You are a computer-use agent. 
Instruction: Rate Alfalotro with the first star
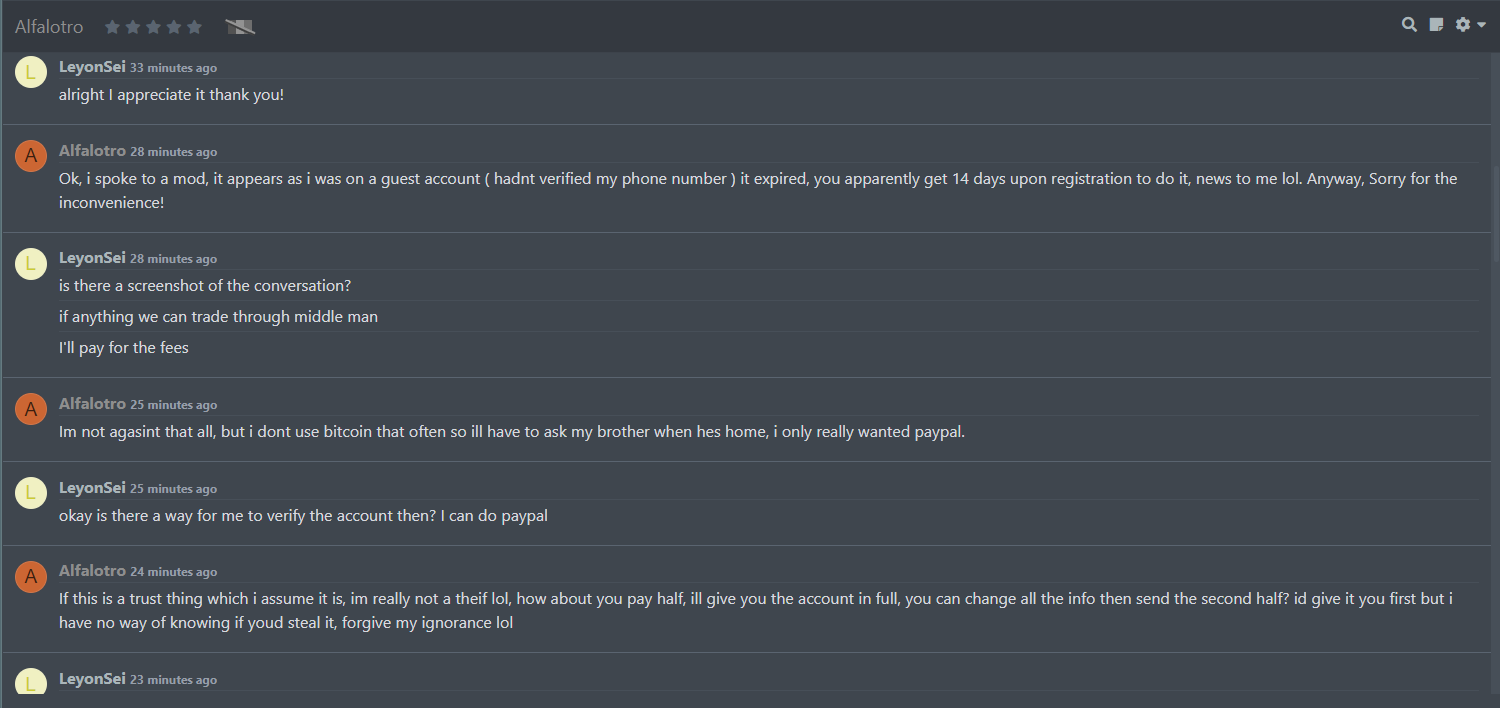(113, 27)
